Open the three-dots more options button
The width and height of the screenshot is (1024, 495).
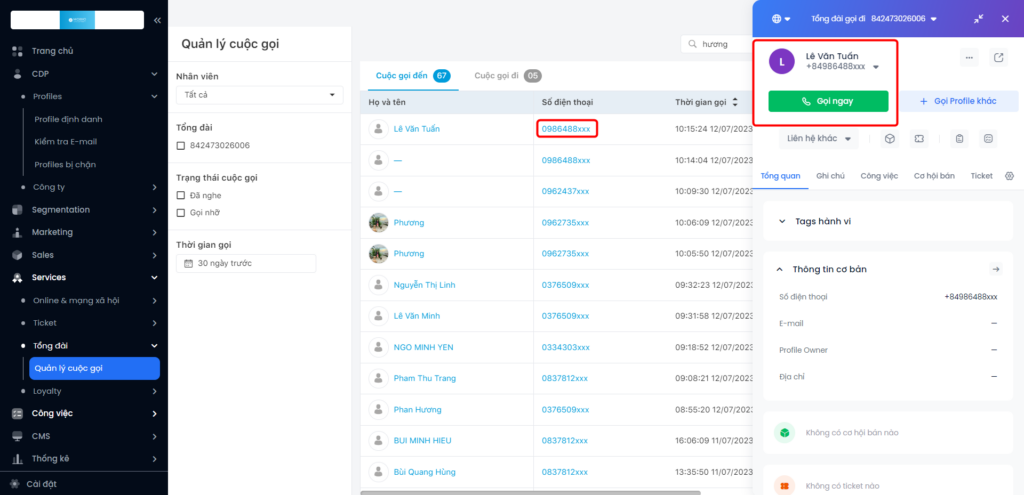coord(968,58)
